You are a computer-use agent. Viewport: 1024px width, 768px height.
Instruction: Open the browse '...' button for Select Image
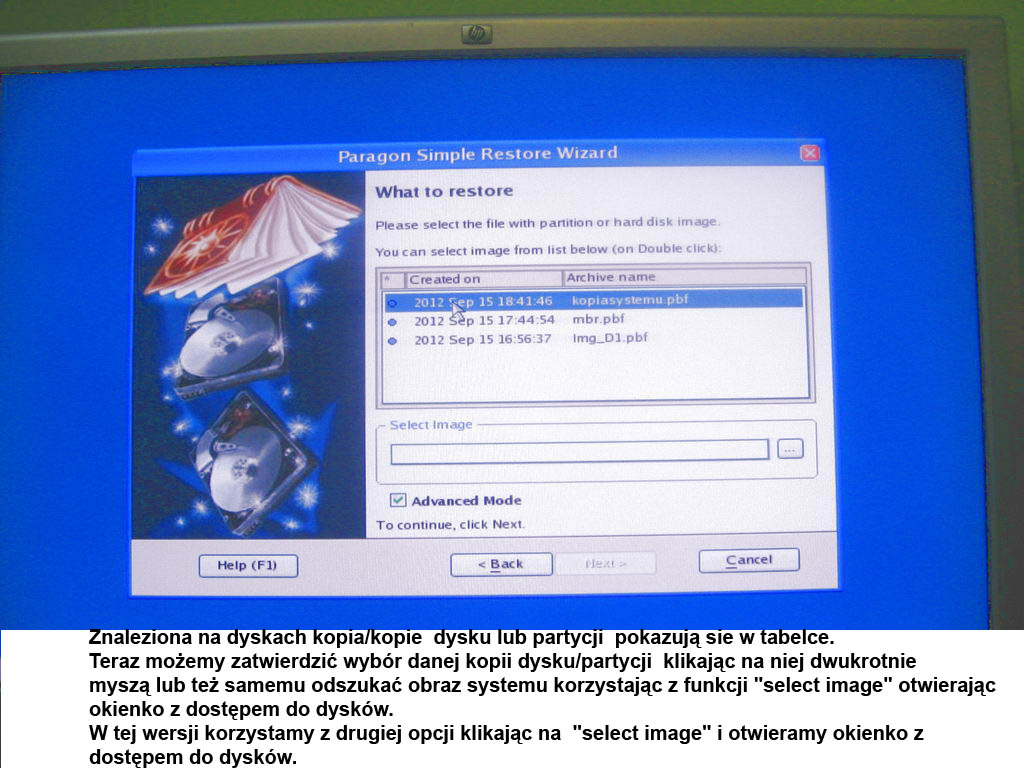tap(790, 449)
